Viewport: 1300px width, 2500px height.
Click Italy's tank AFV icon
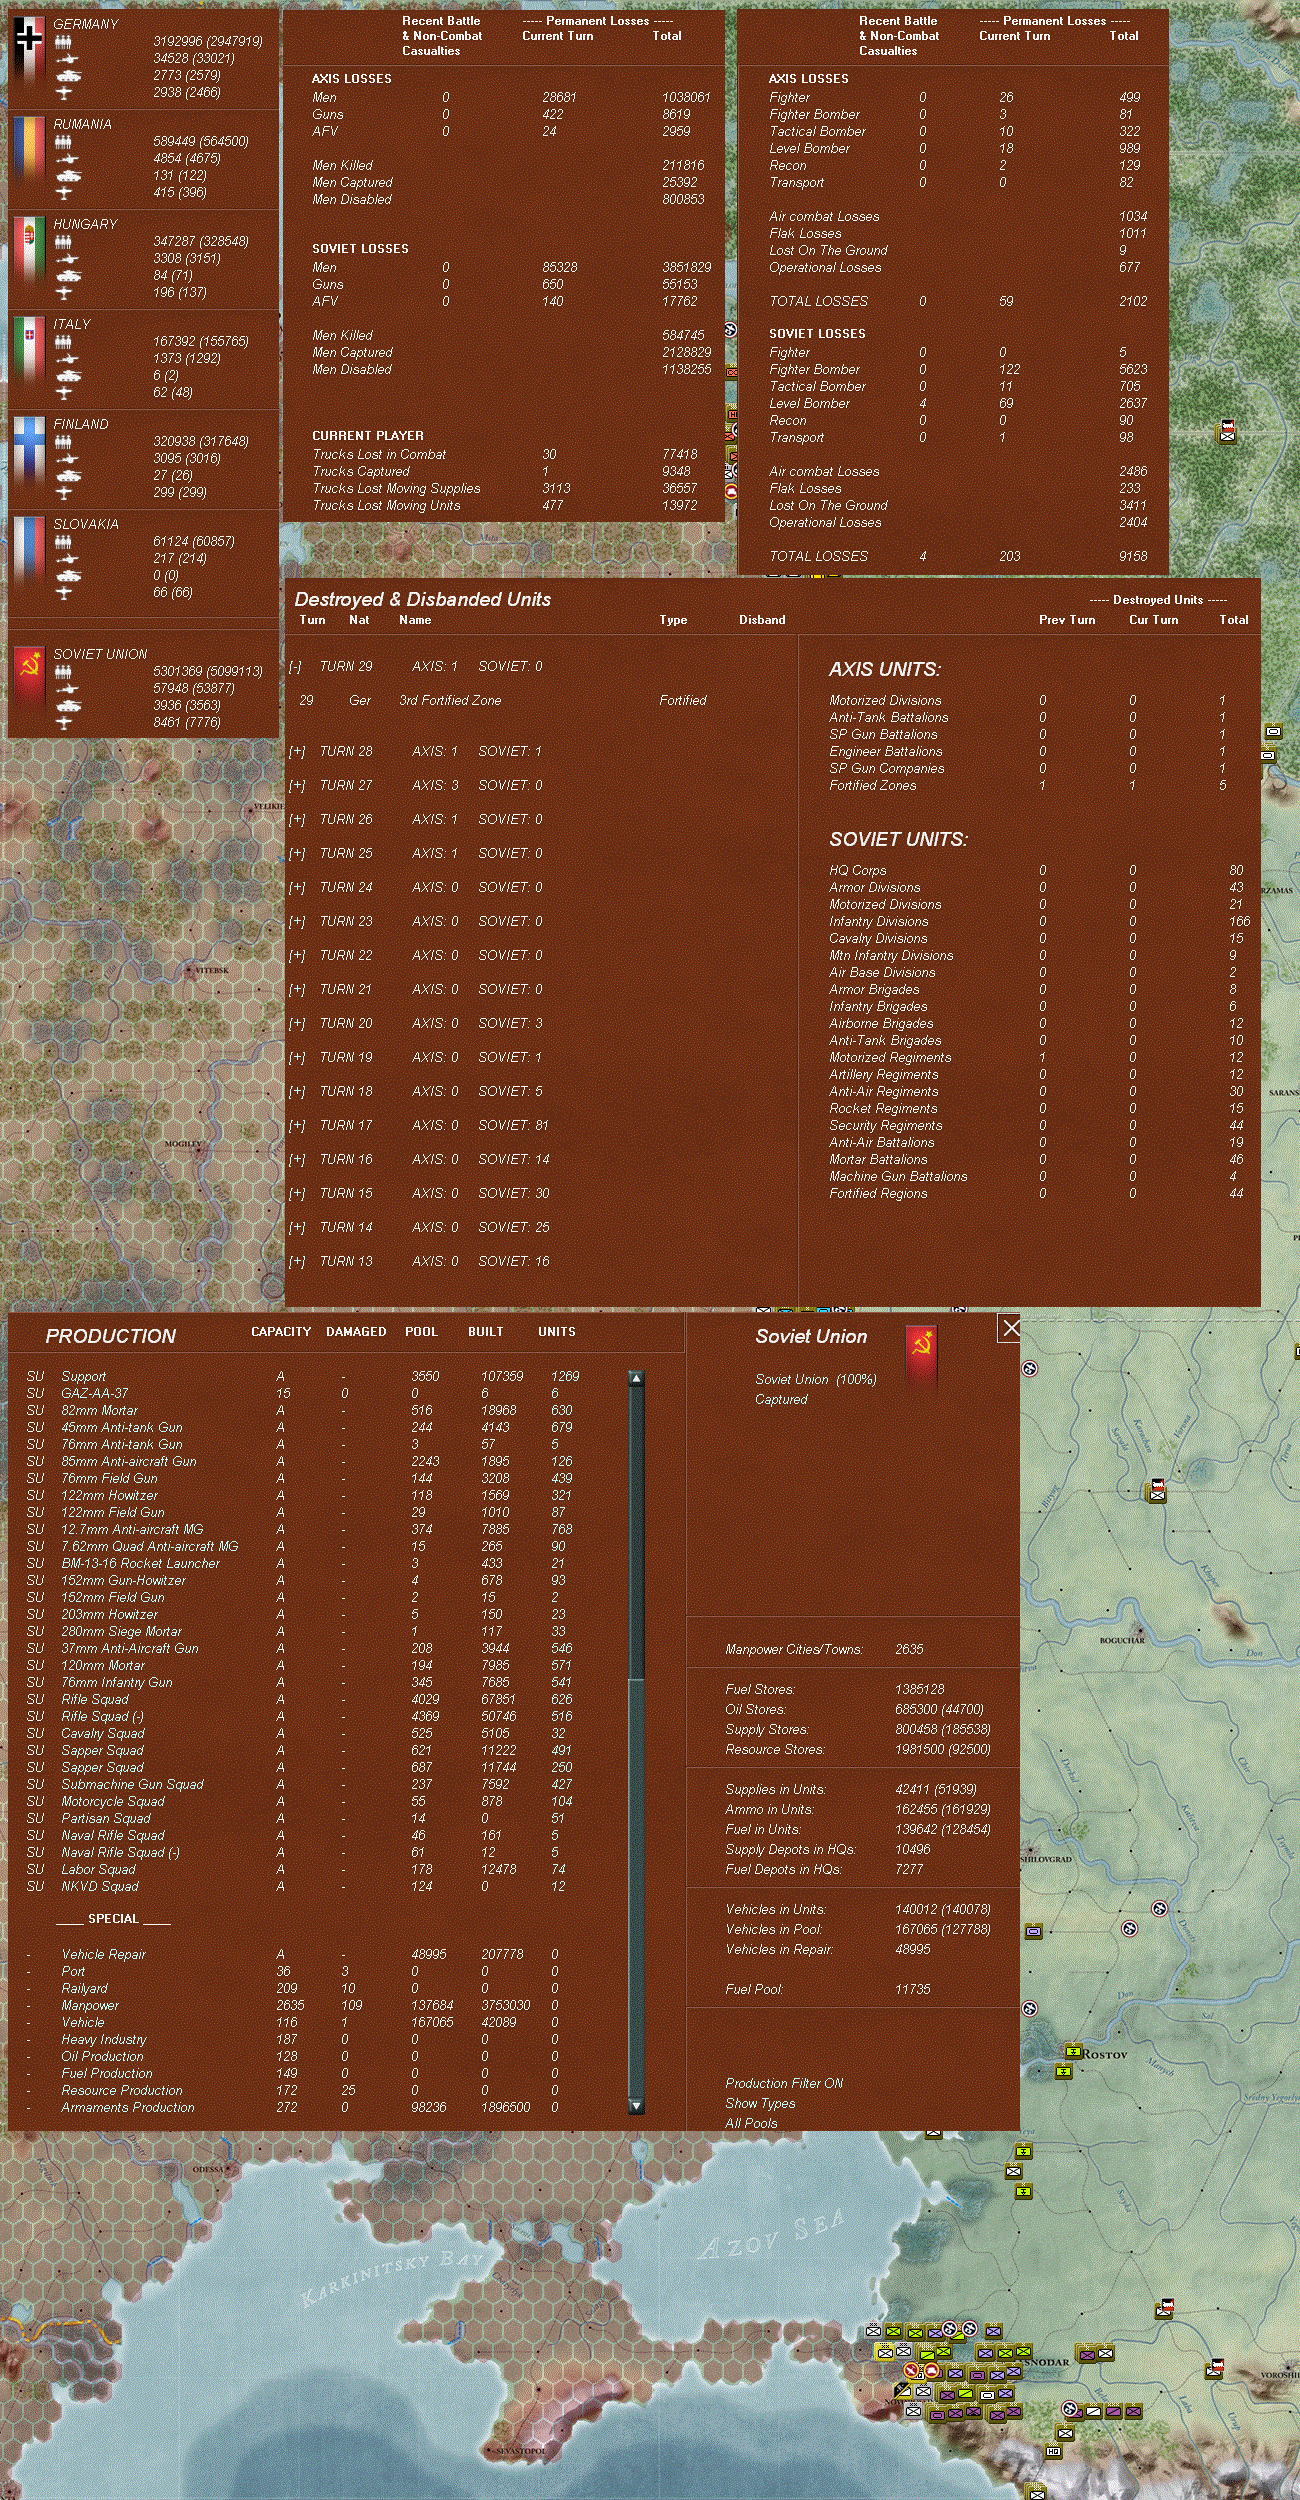coord(67,376)
